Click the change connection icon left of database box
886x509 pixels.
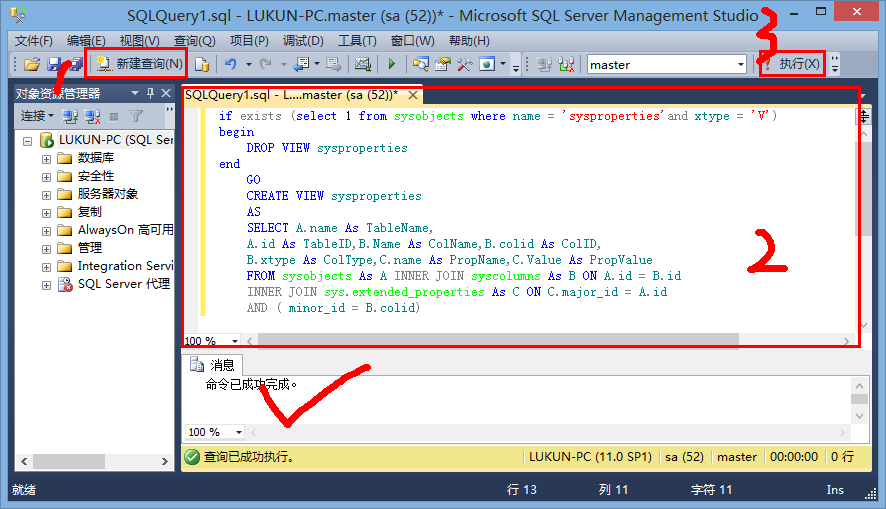(x=544, y=64)
